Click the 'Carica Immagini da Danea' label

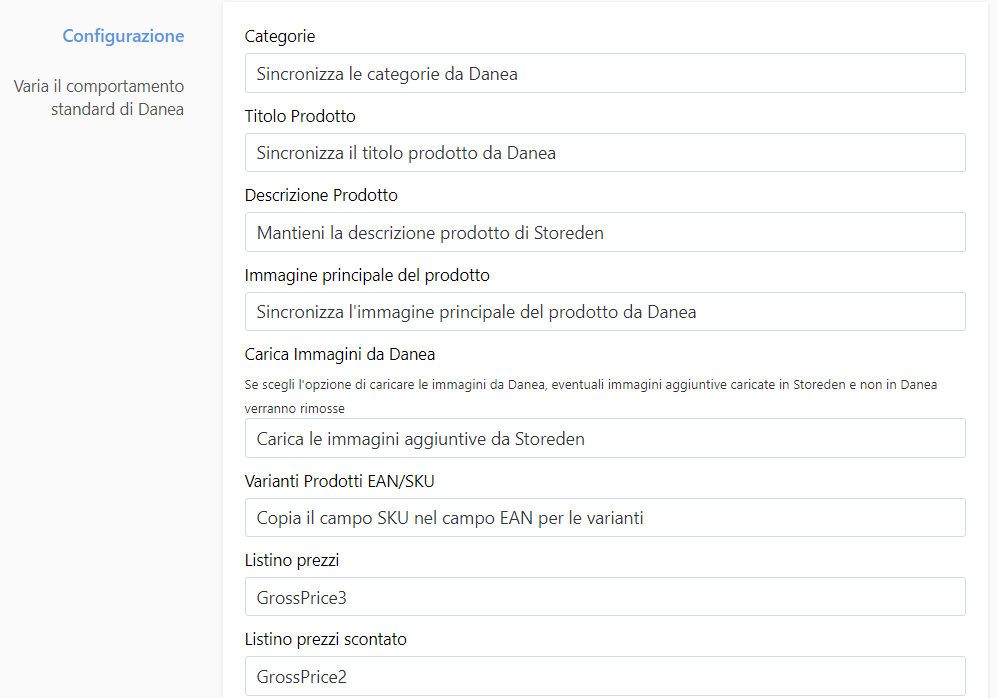tap(340, 354)
